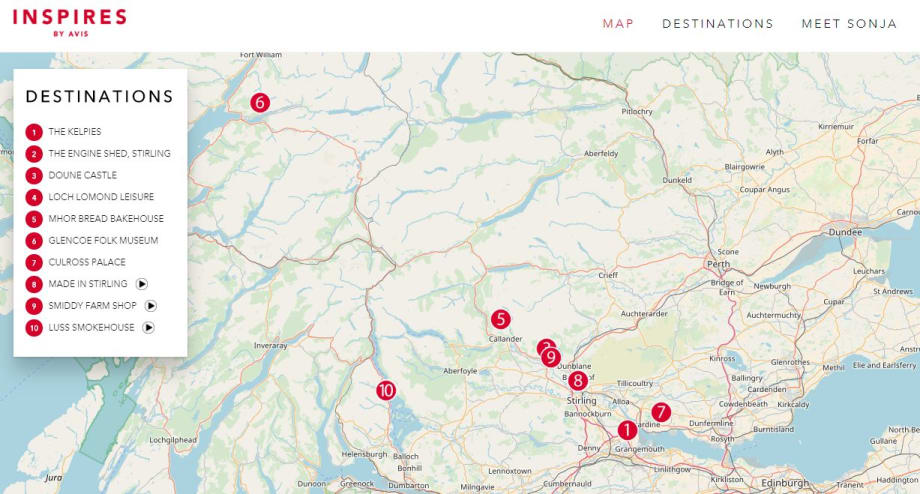Viewport: 920px width, 494px height.
Task: Open map marker 7 near Culross
Action: (661, 412)
